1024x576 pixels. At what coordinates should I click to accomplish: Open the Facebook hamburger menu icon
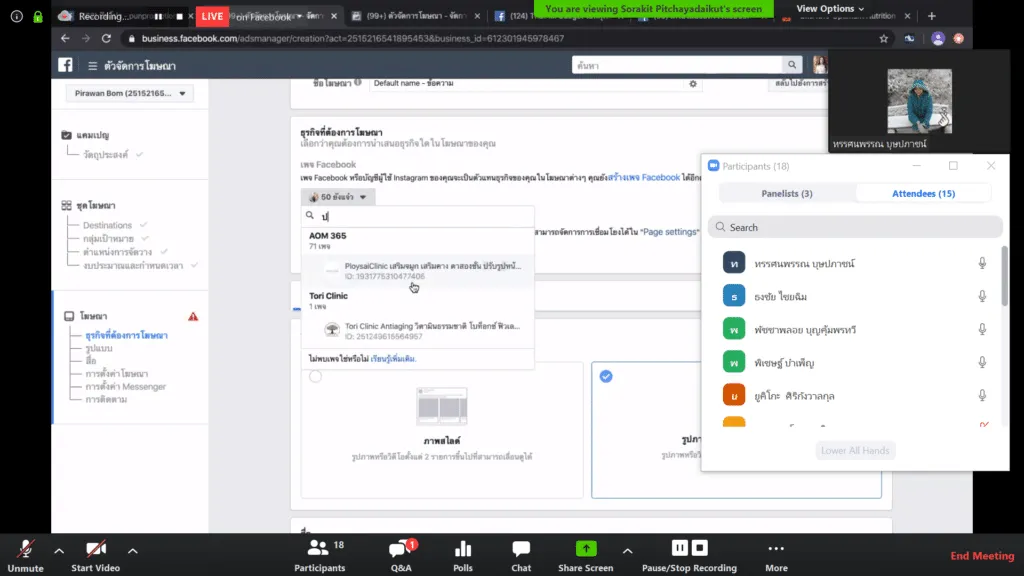(93, 66)
